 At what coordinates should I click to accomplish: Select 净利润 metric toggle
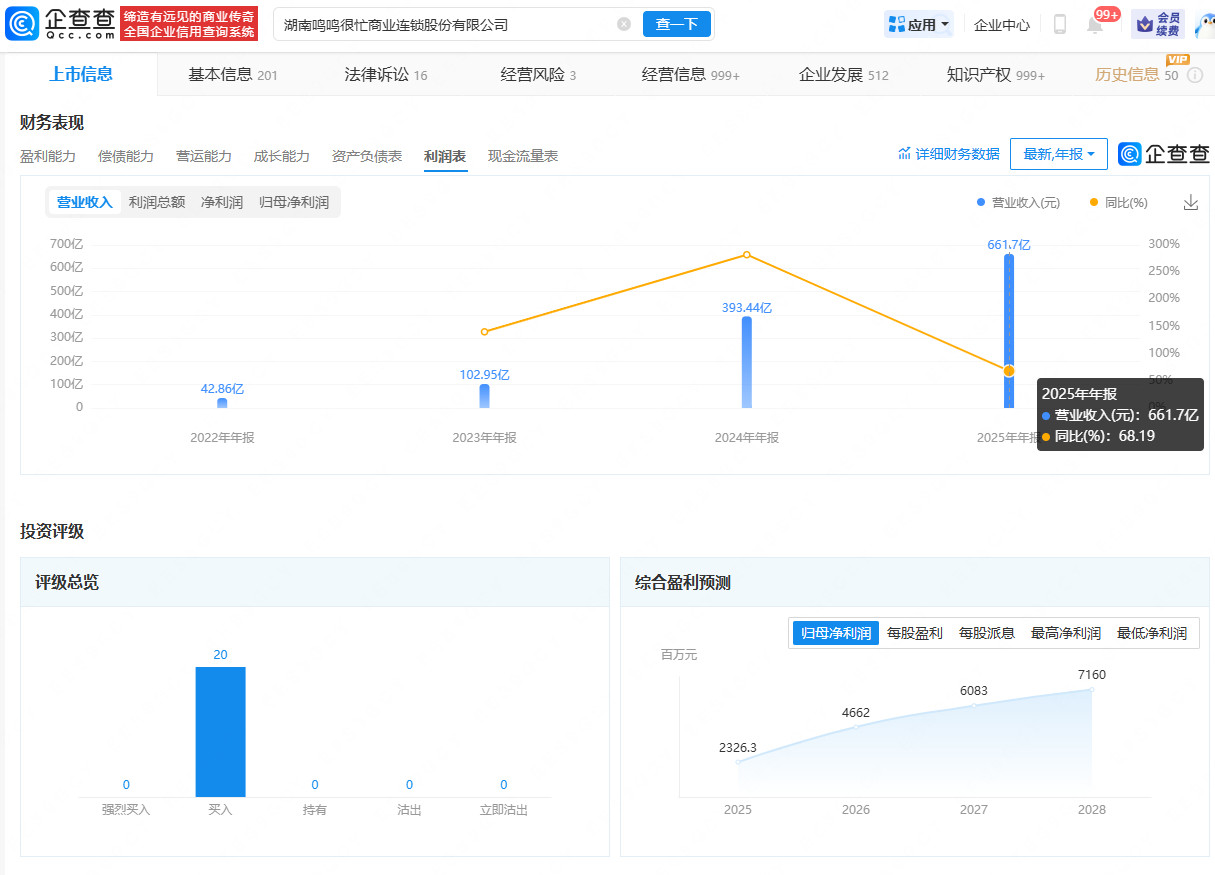(222, 202)
